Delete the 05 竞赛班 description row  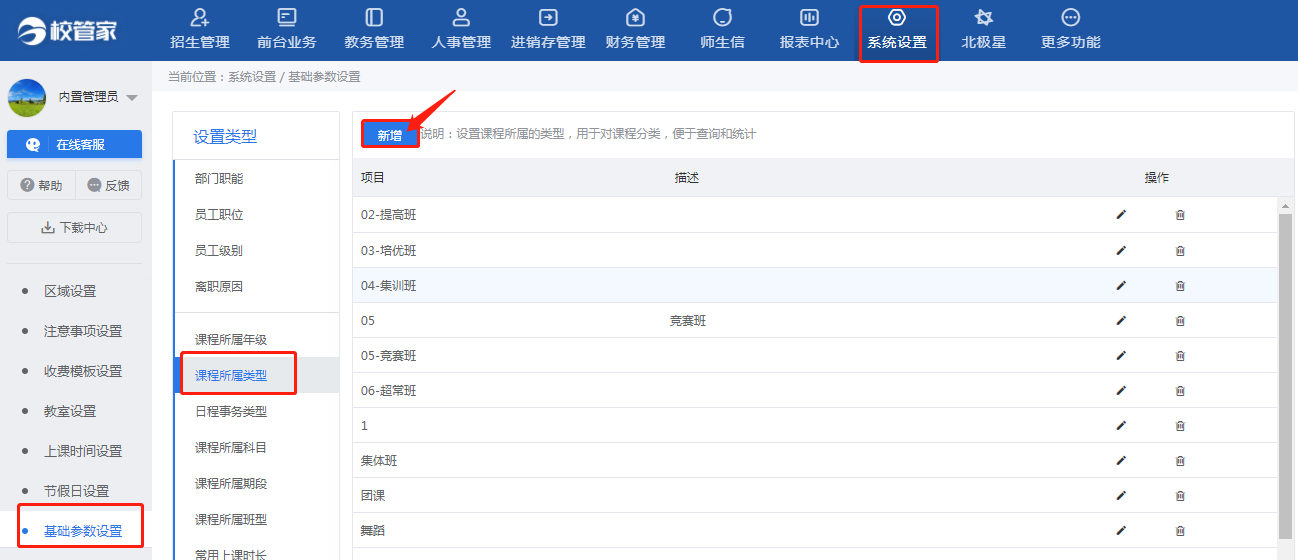click(x=1180, y=320)
